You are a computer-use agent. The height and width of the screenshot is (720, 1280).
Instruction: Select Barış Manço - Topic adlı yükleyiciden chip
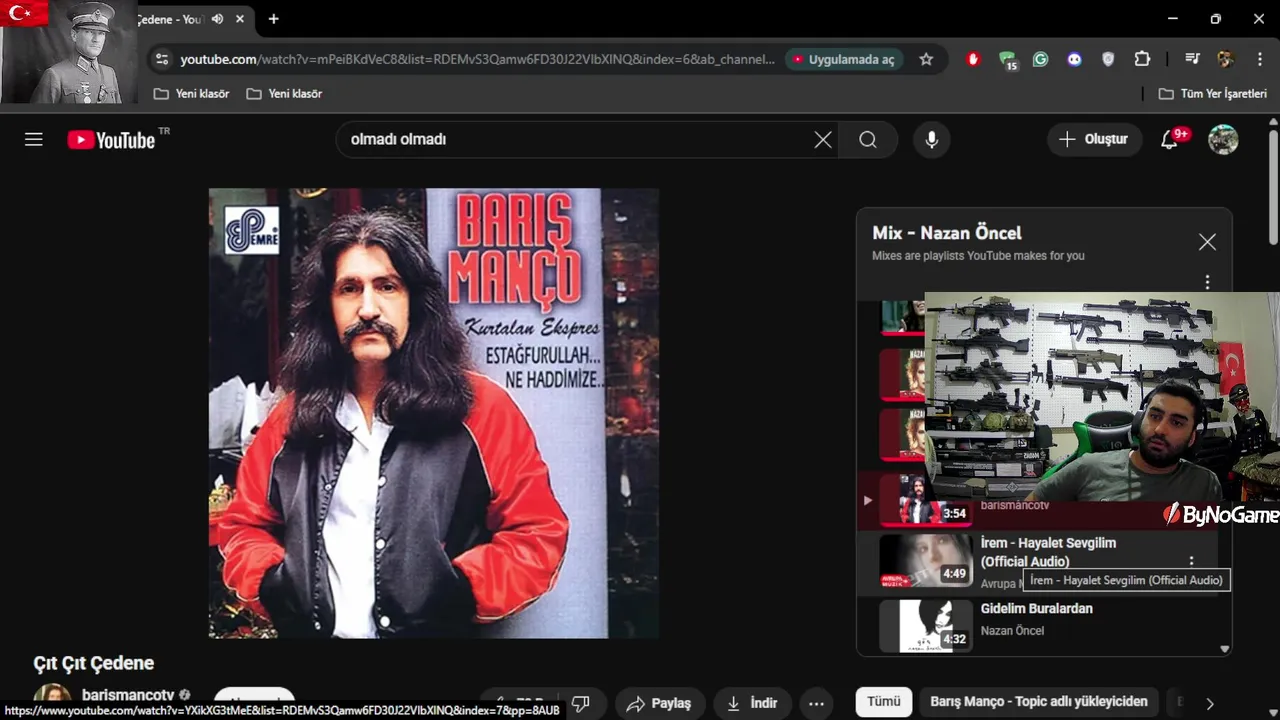tap(1039, 702)
